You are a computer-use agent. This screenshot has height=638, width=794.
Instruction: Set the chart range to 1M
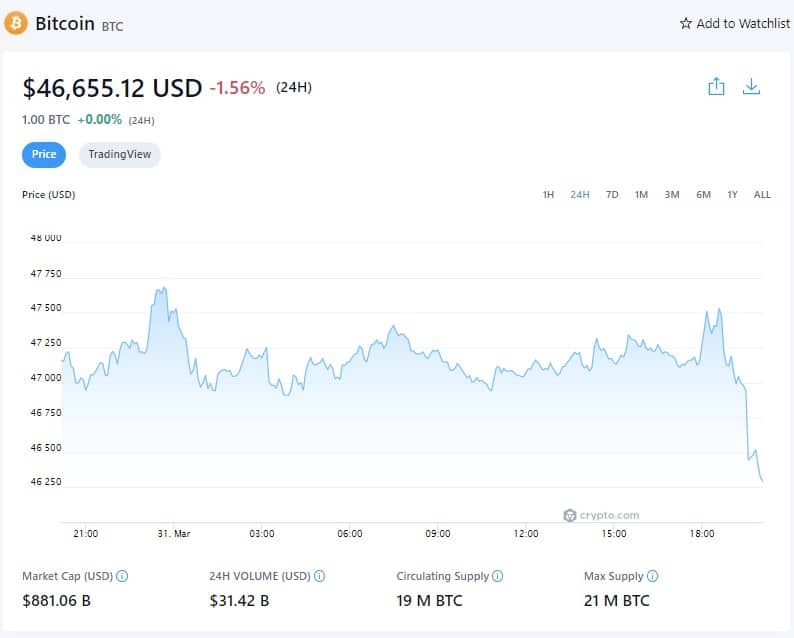click(642, 194)
